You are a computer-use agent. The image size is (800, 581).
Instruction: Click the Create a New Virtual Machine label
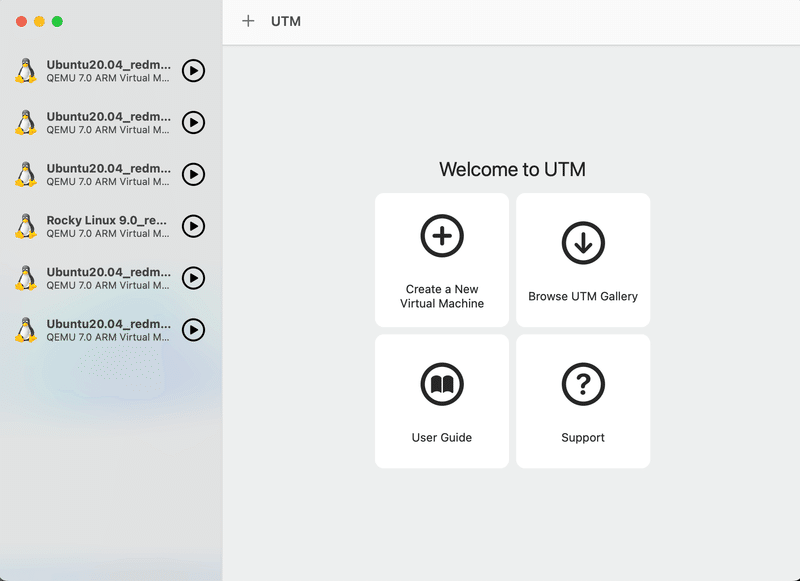point(442,296)
